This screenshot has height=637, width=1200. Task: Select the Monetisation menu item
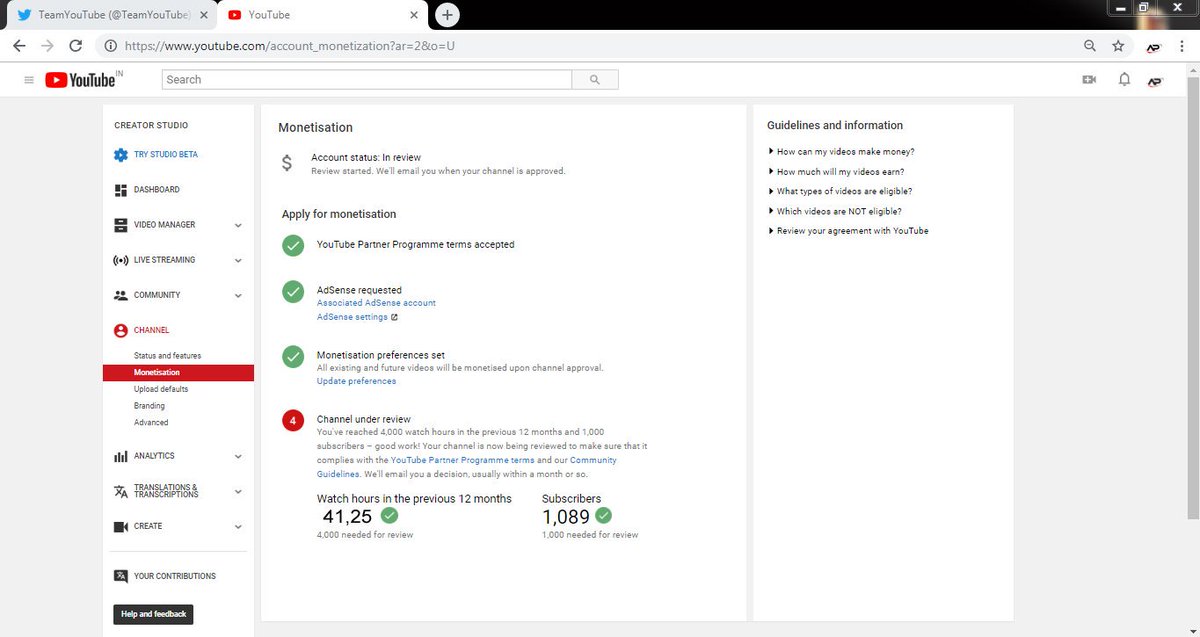click(178, 373)
